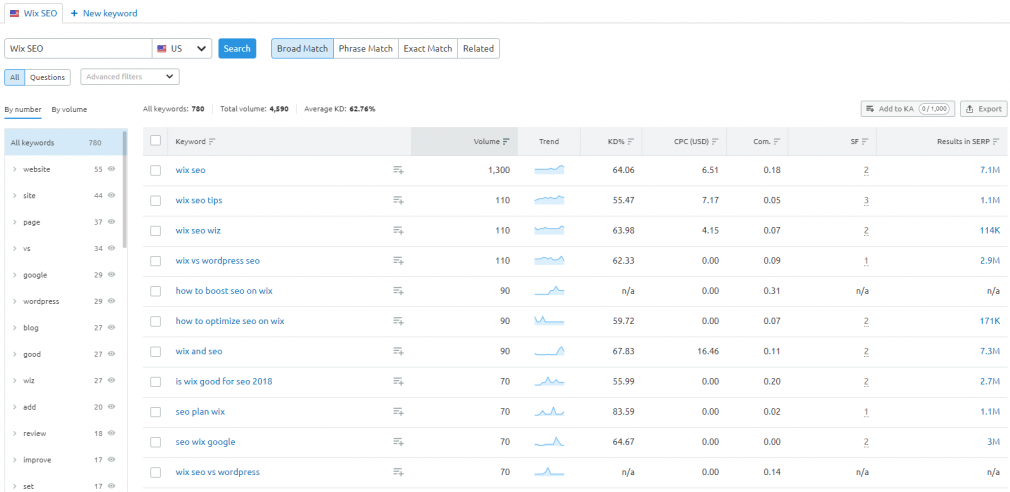Toggle eye icon for 'website' group
This screenshot has width=1010, height=492.
tap(111, 169)
